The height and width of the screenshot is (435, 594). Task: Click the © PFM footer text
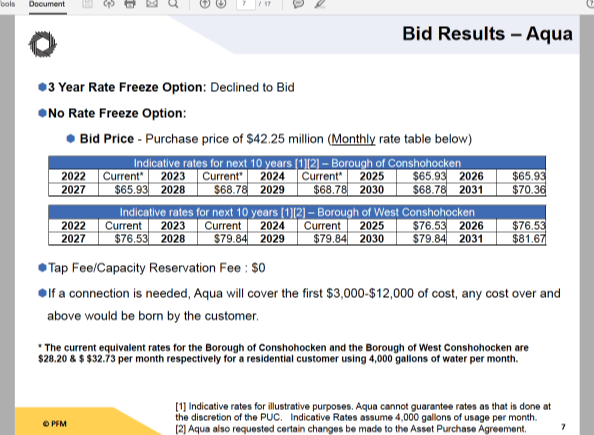tap(55, 424)
